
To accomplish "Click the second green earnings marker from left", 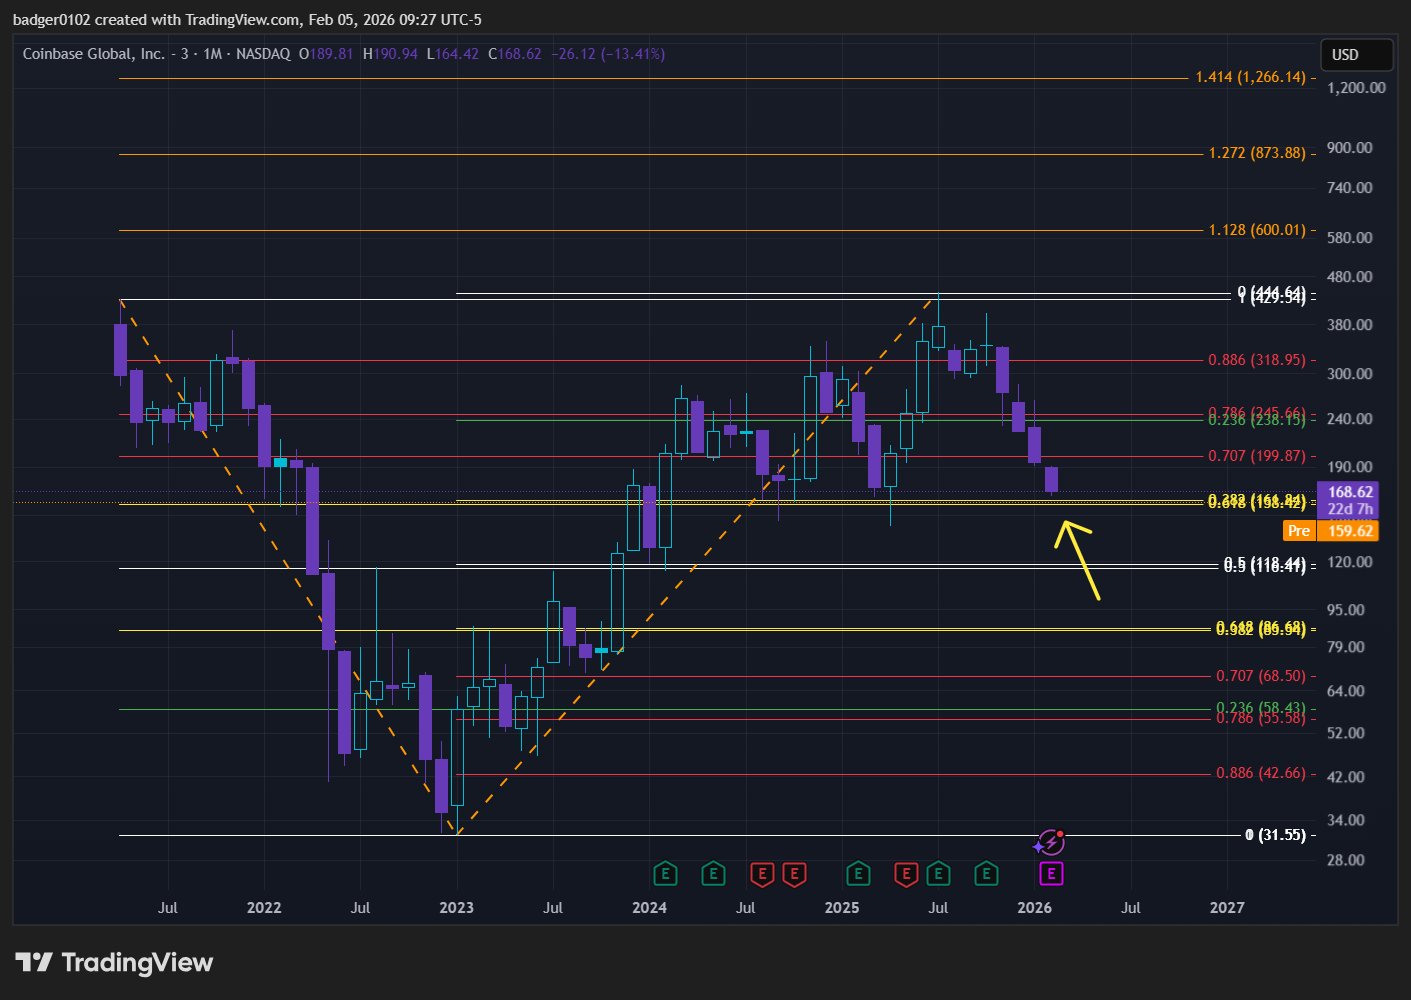I will 713,874.
